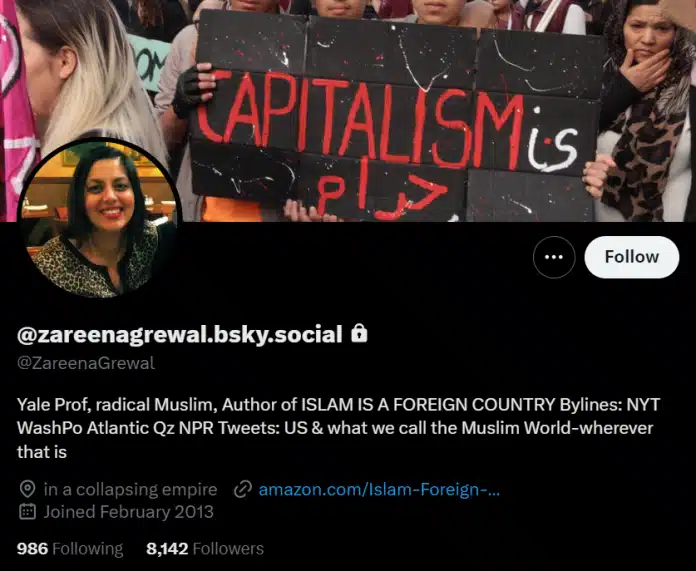The height and width of the screenshot is (571, 696).
Task: Click the Yale Prof bio text
Action: click(338, 428)
